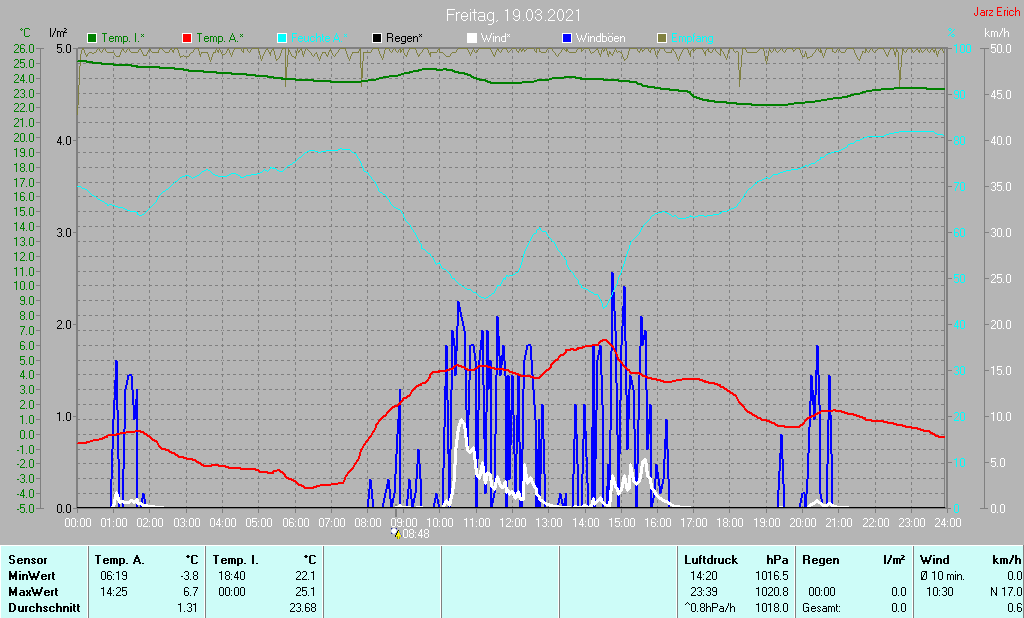Click the pressure value '1016.5'
The image size is (1024, 618).
tap(772, 576)
